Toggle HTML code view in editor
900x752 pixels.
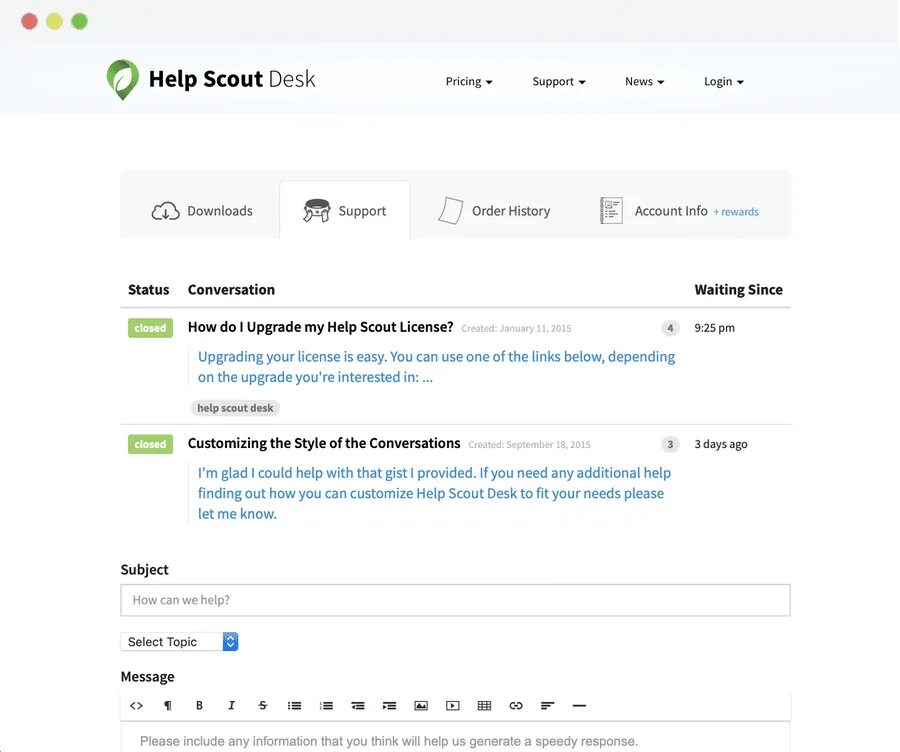pos(137,706)
